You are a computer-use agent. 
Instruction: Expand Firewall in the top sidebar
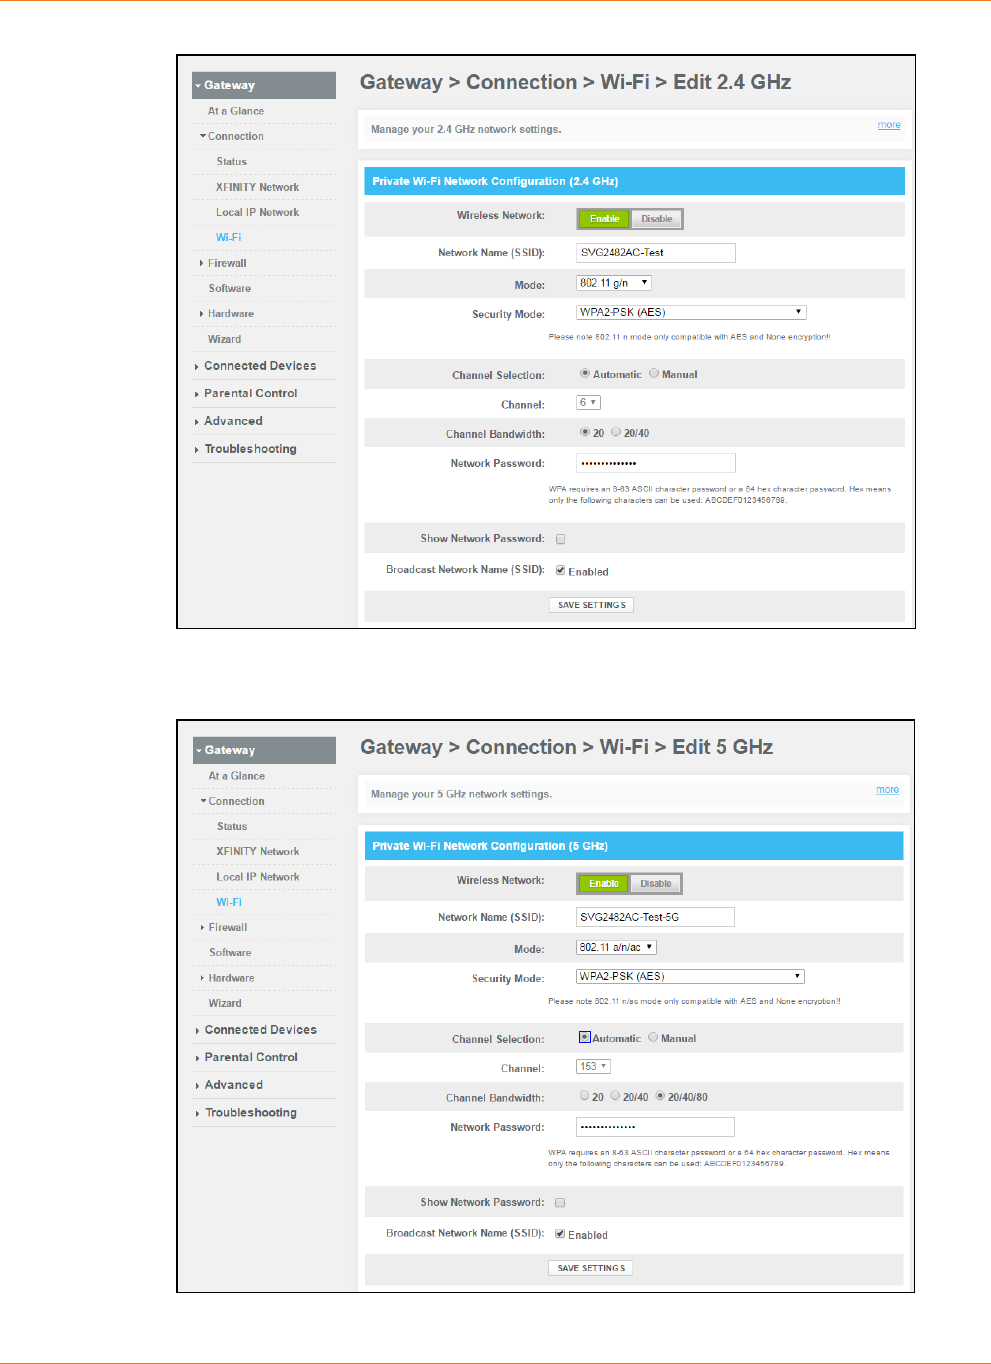(x=224, y=263)
